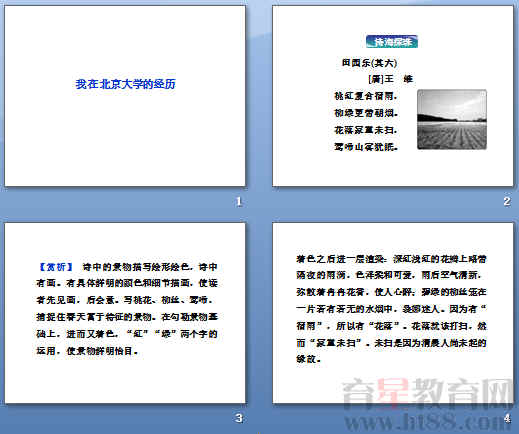The image size is (519, 434).
Task: Click the author line [唐]王维
Action: pyautogui.click(x=391, y=79)
